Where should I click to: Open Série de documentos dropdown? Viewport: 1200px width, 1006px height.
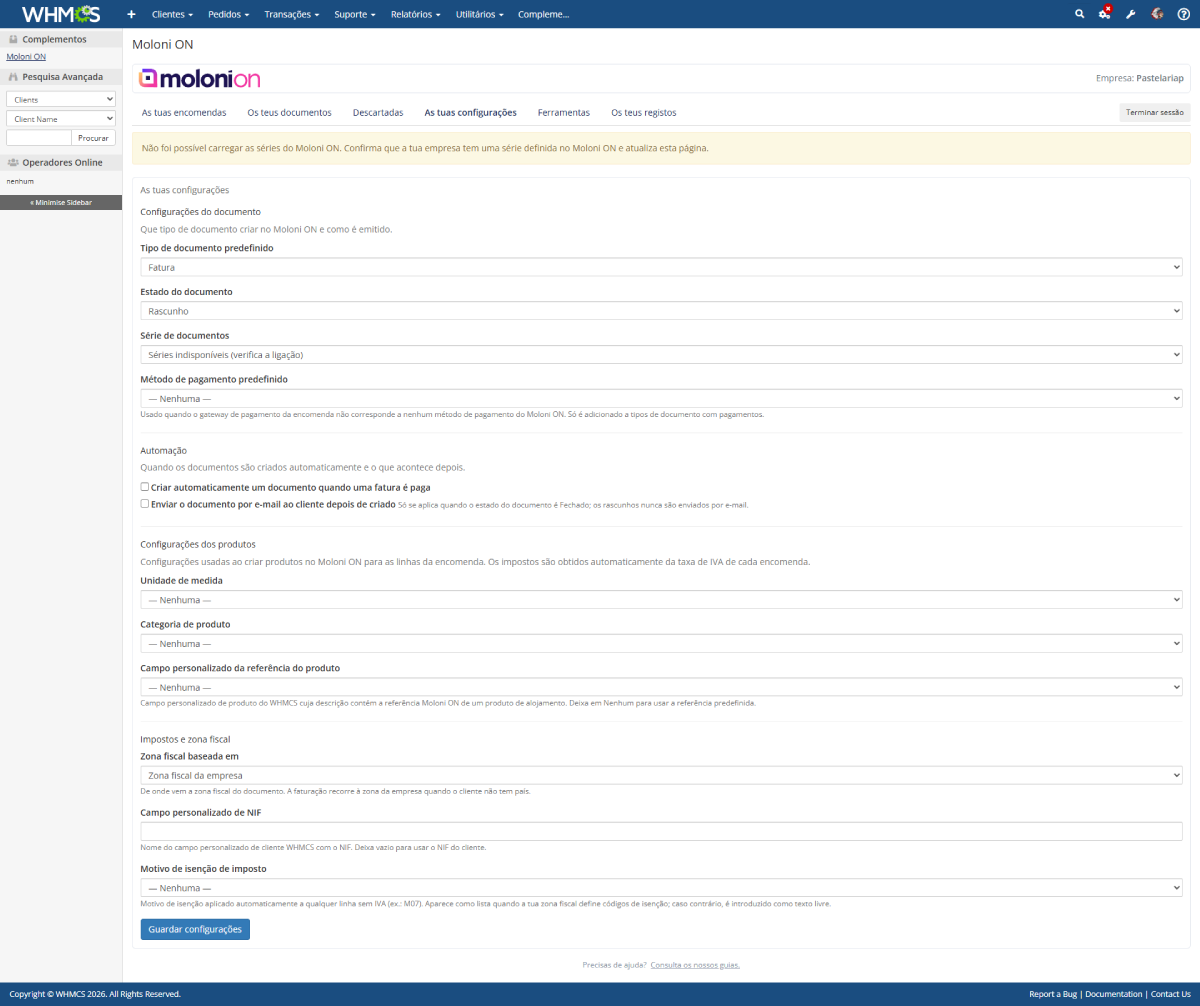tap(661, 355)
